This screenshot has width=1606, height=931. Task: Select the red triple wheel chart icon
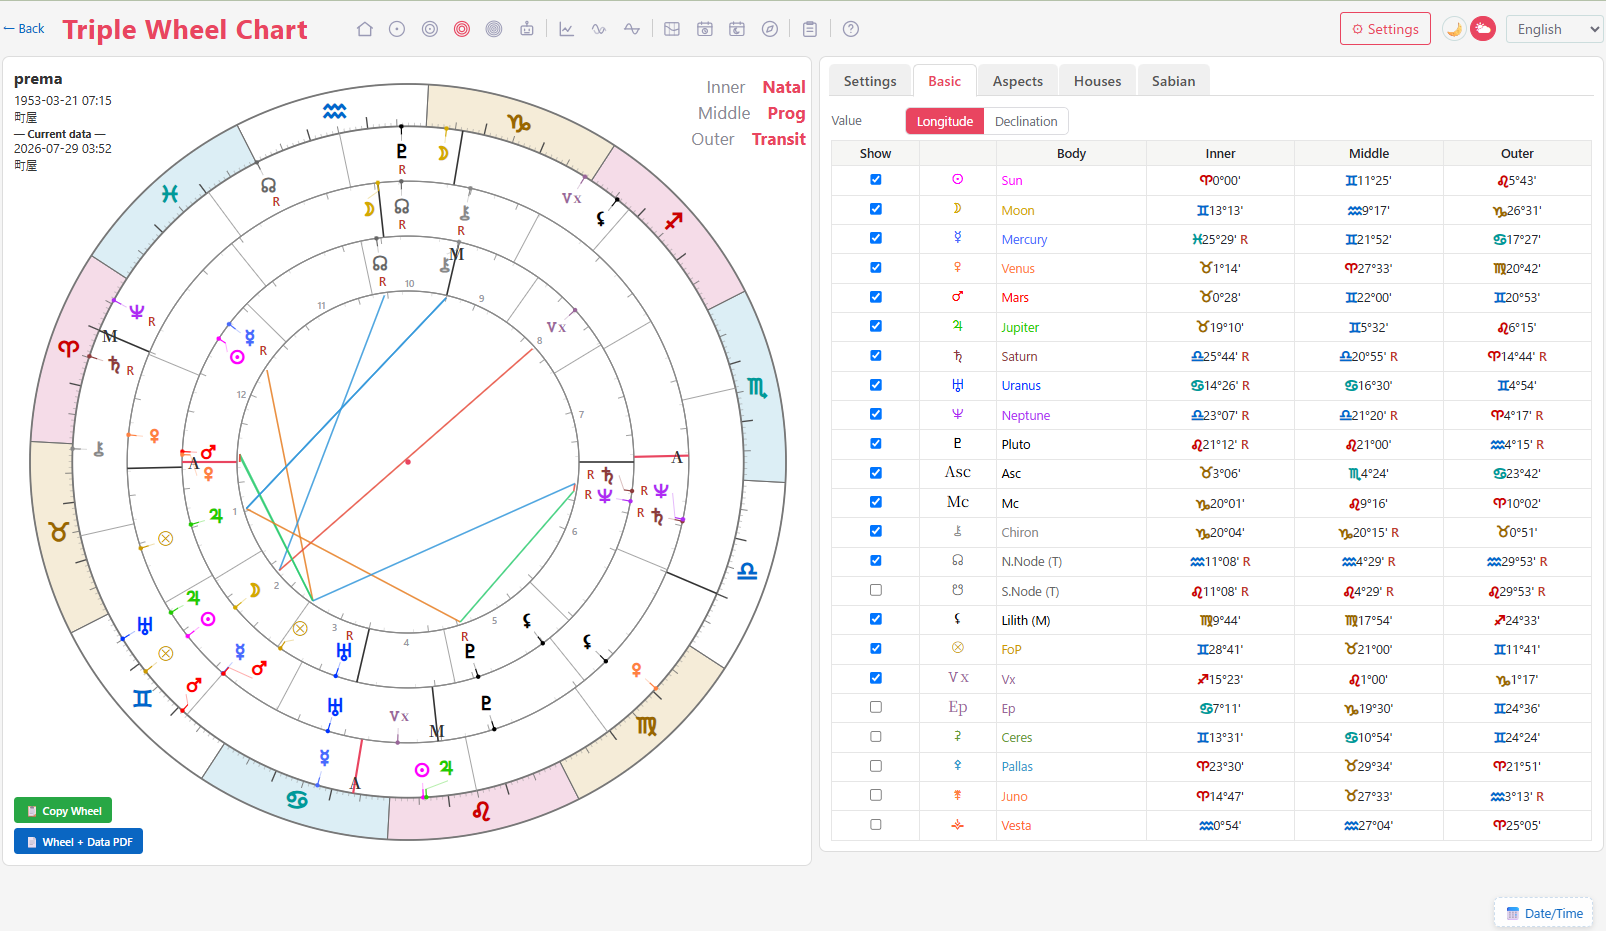coord(462,29)
